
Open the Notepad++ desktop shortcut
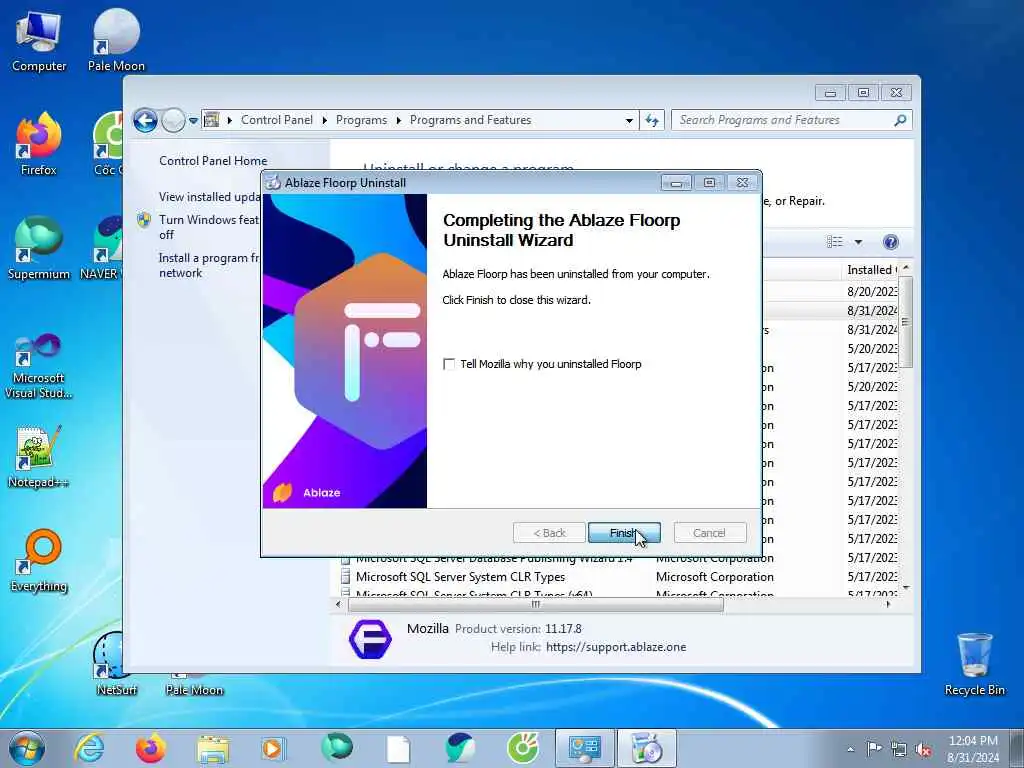39,457
